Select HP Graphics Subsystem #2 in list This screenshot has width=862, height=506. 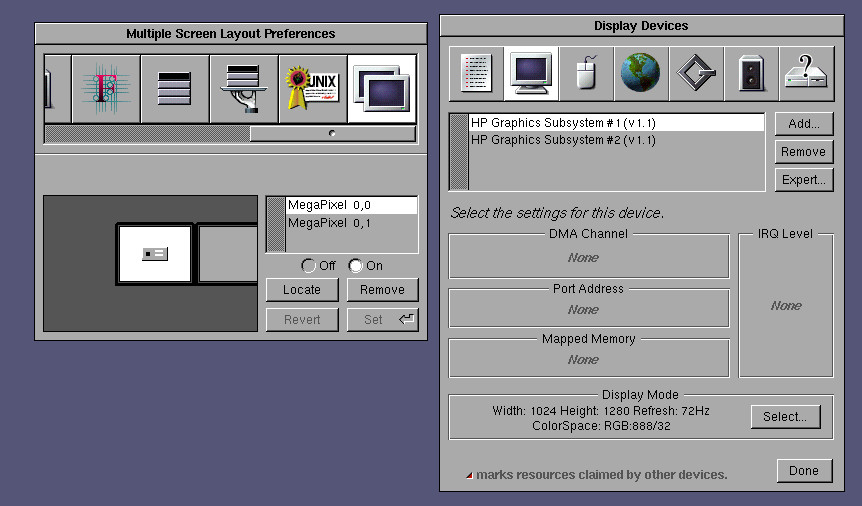(x=563, y=141)
